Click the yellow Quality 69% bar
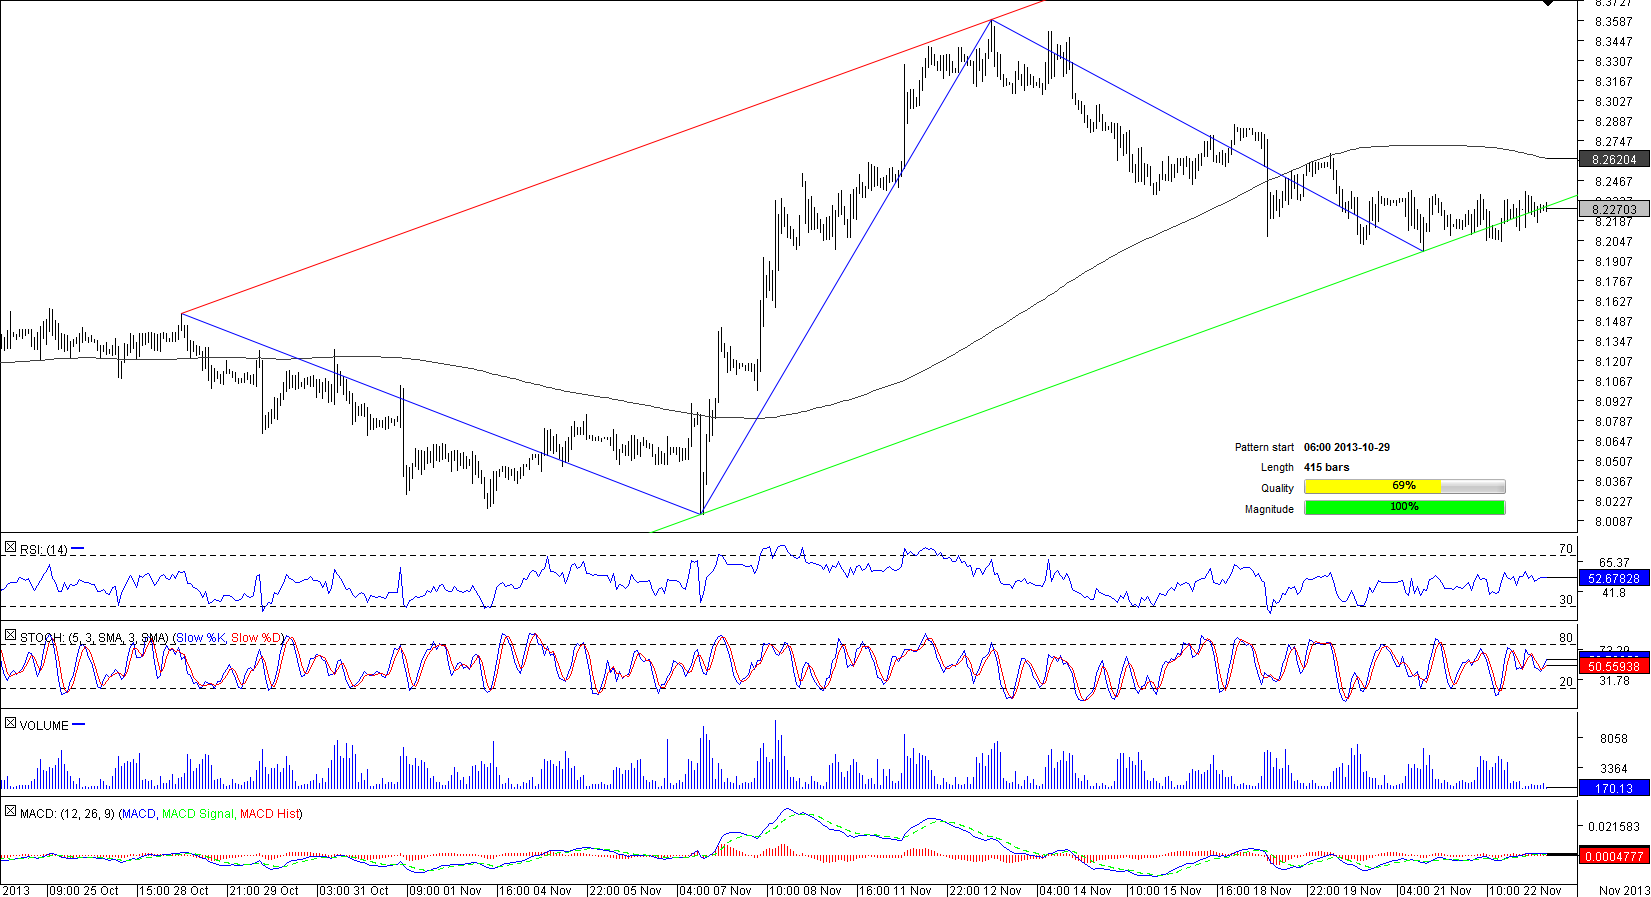 (x=1372, y=487)
